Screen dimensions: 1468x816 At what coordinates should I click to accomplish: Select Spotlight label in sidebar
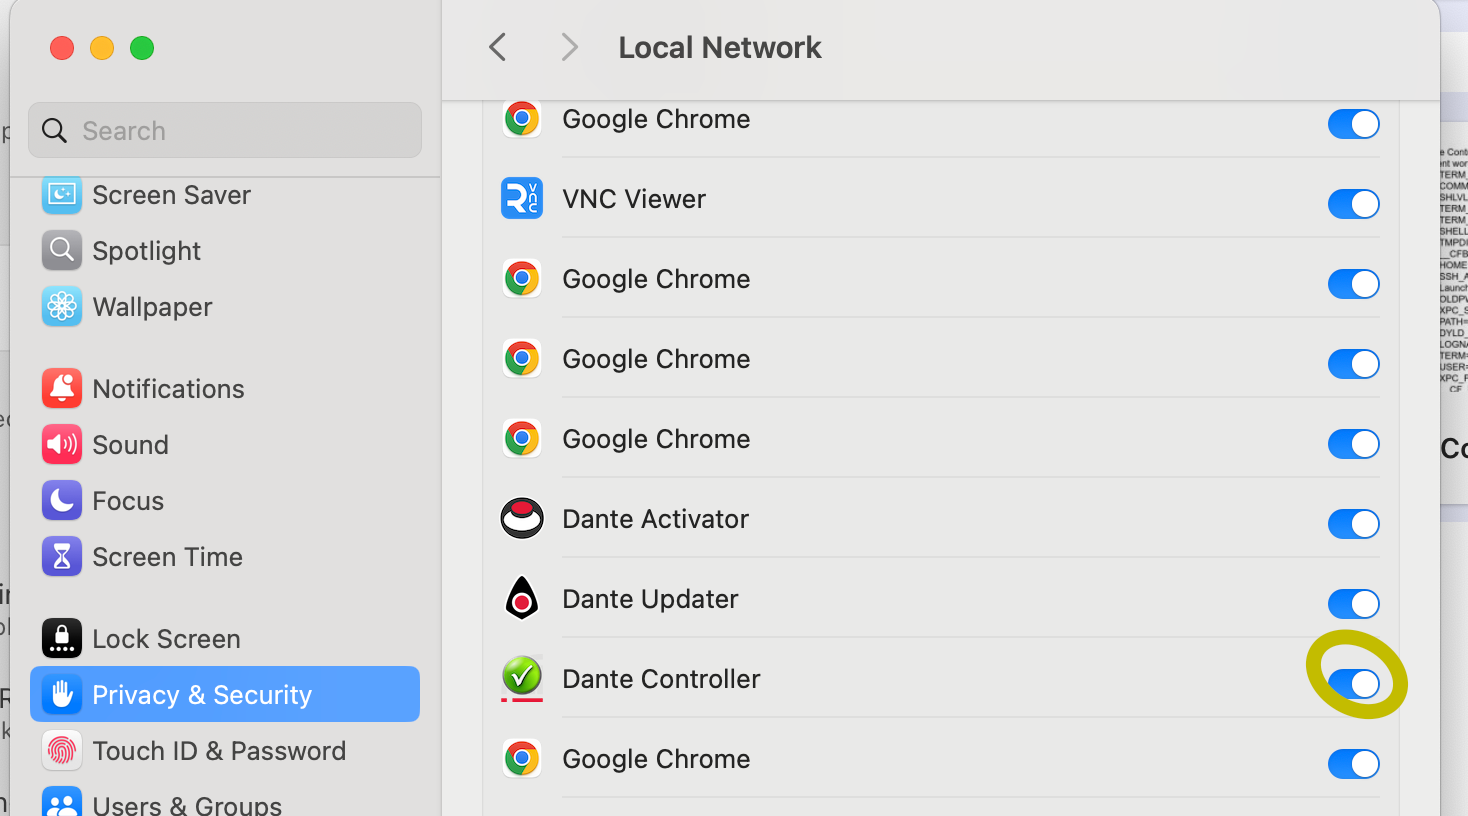pos(146,251)
